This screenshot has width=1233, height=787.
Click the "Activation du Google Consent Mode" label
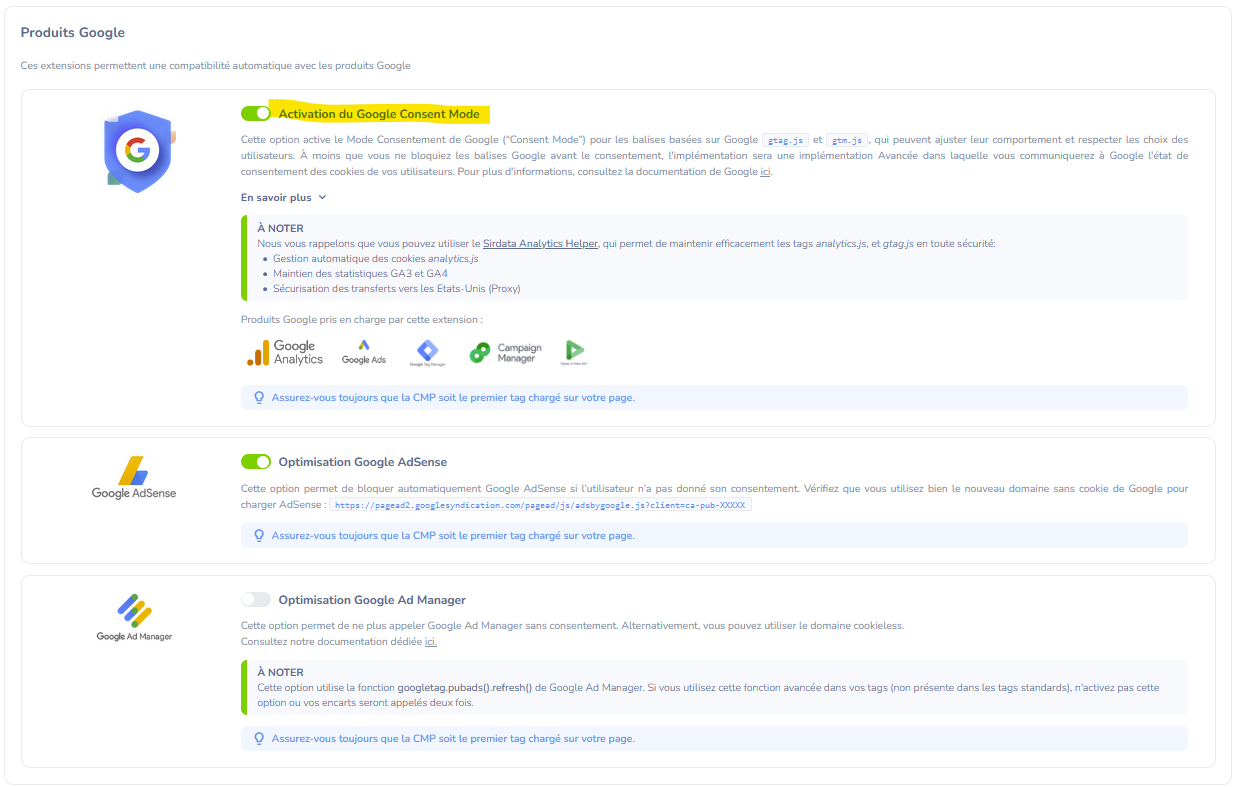tap(378, 114)
